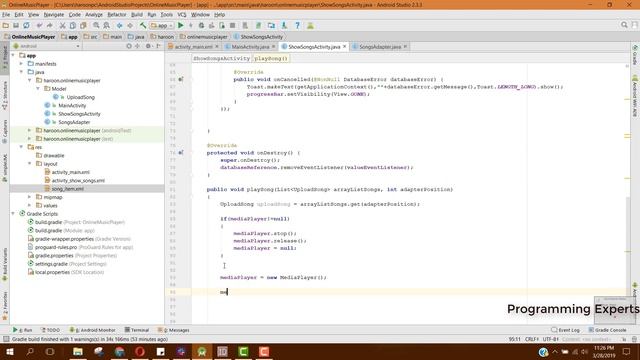Collapse the Gradle Scripts node
The height and width of the screenshot is (360, 640).
point(13,213)
